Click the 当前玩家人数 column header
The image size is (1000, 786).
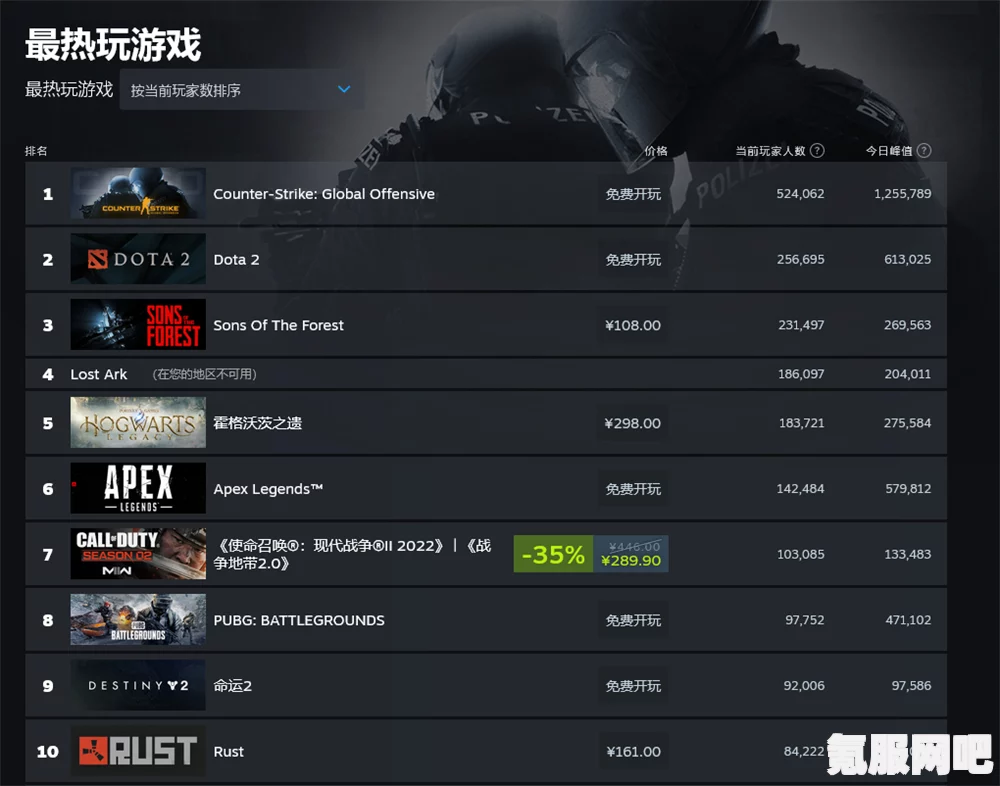tap(770, 151)
